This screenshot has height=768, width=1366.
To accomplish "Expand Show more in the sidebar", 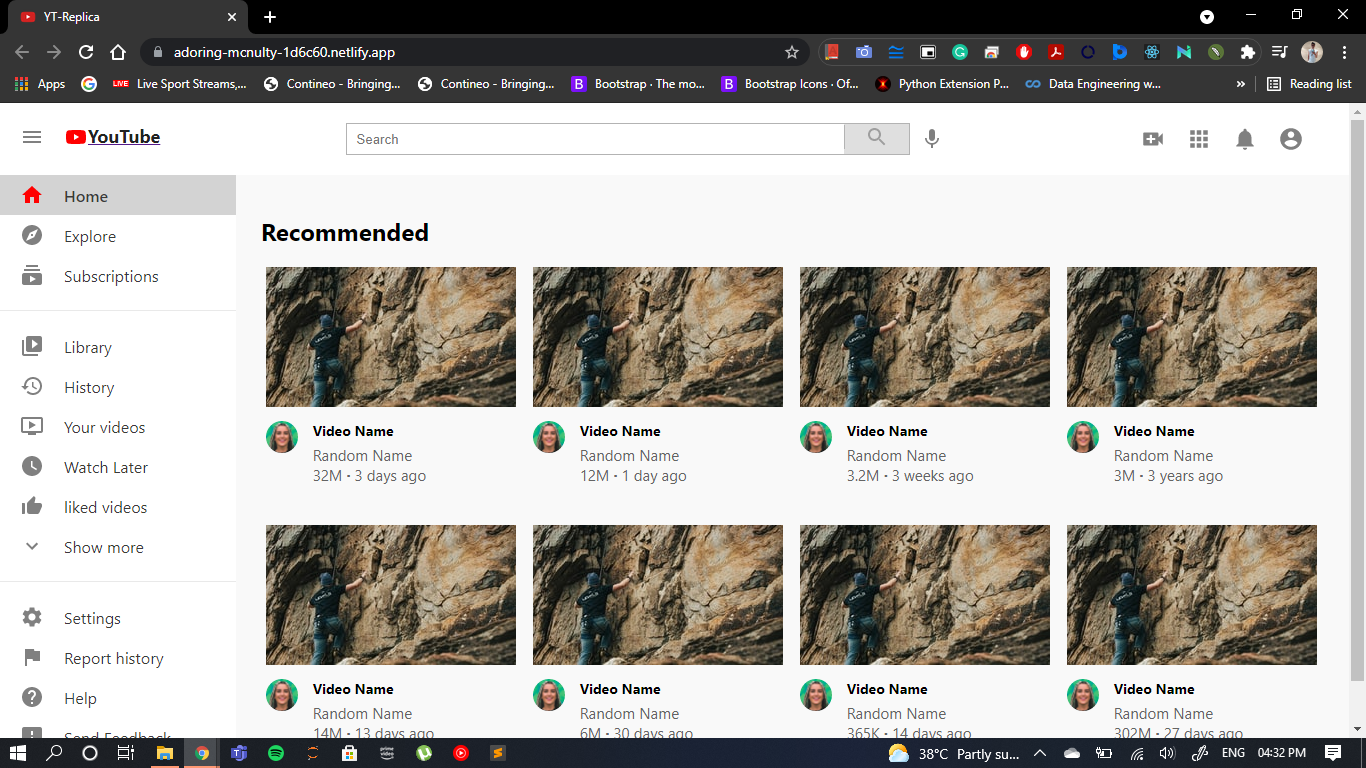I will (x=118, y=547).
